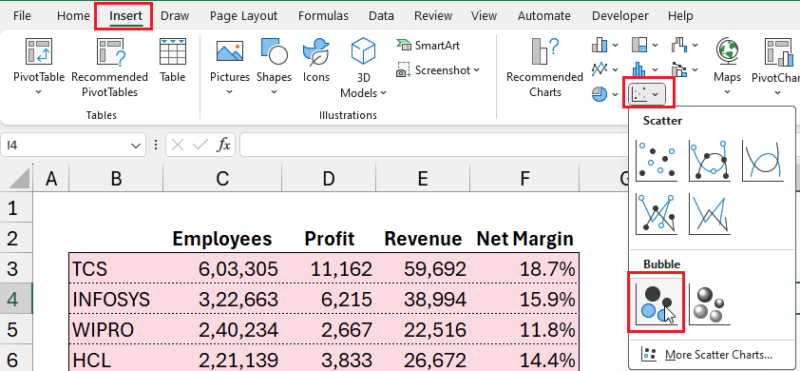Open the Maps chart button
The image size is (800, 371).
point(727,66)
